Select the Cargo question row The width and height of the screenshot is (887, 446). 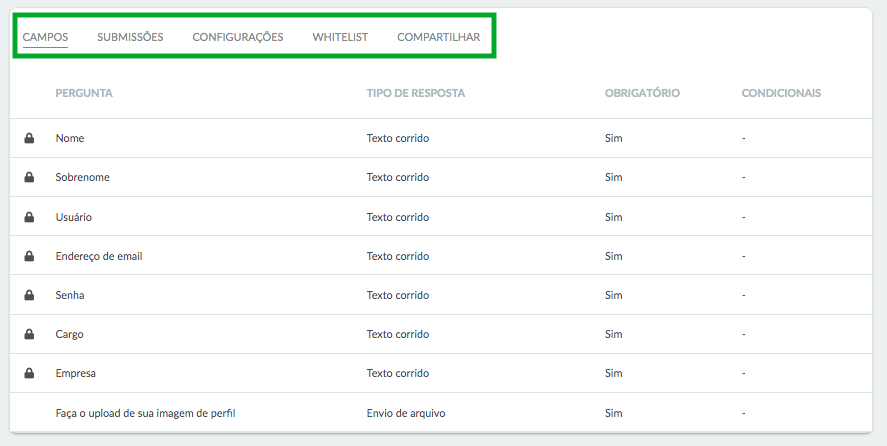click(x=441, y=334)
